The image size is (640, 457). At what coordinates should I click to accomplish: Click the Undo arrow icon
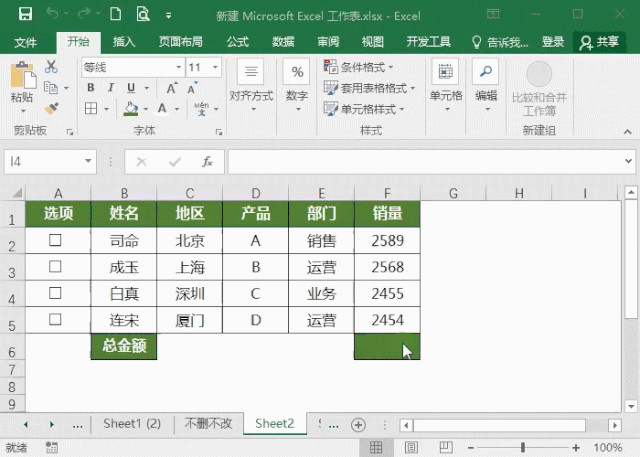click(52, 13)
